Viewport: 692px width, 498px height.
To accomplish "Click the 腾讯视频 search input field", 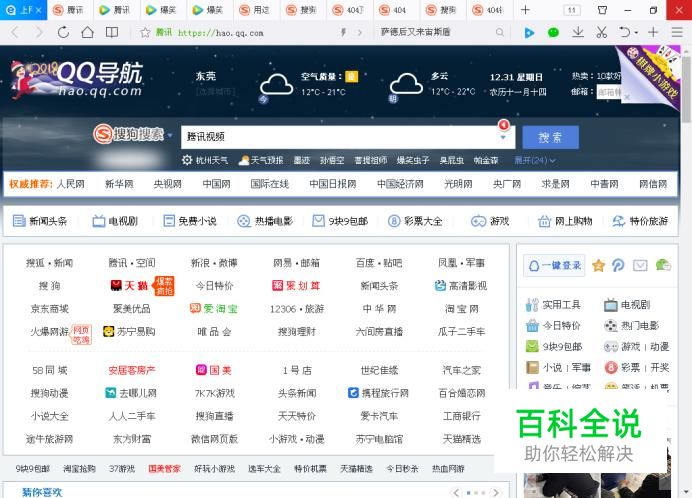I will point(340,137).
